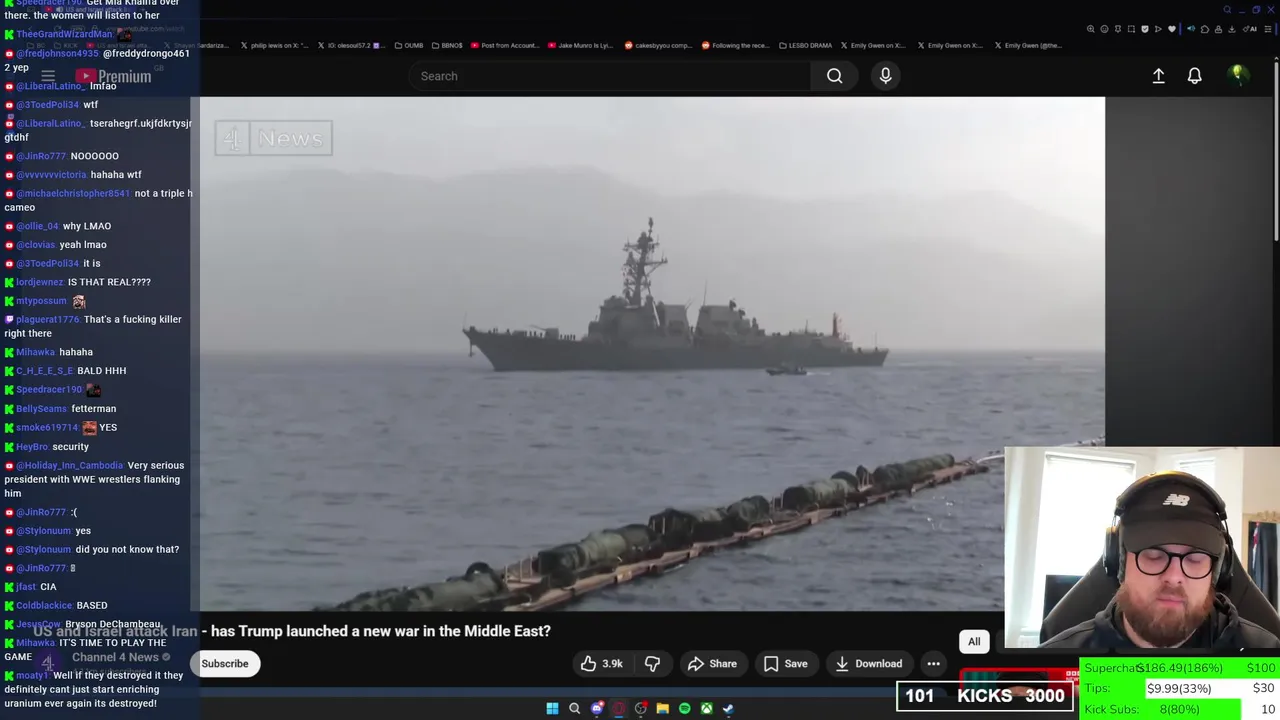
Task: Open Windows taskbar search
Action: tap(574, 708)
